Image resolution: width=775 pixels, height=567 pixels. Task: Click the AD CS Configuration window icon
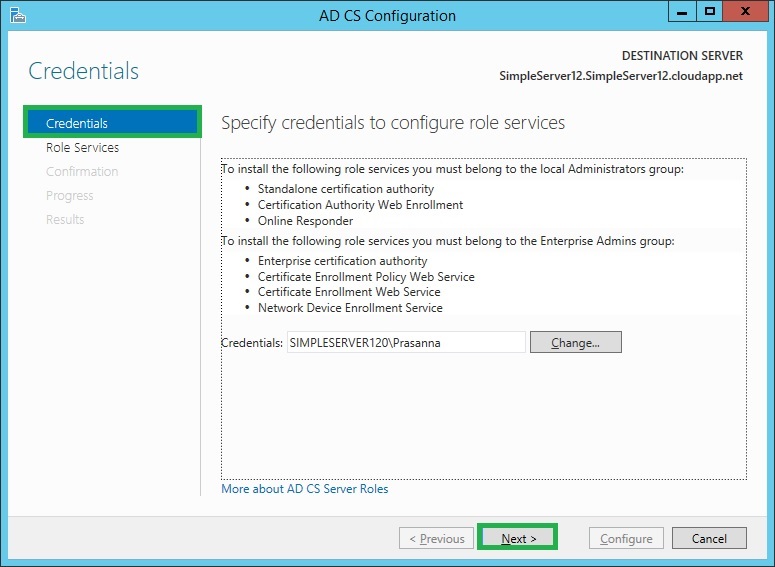pyautogui.click(x=15, y=15)
